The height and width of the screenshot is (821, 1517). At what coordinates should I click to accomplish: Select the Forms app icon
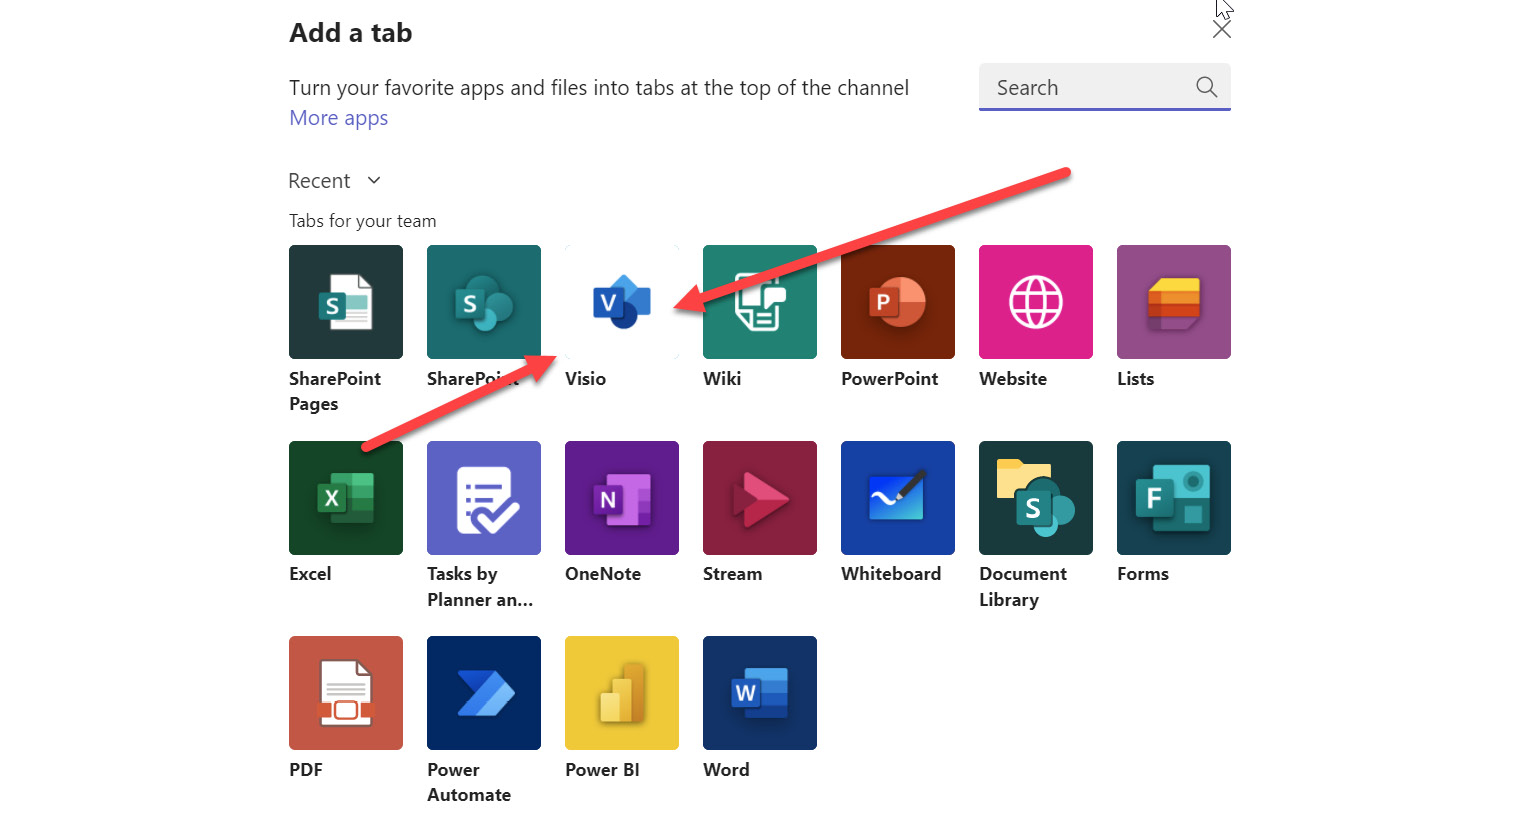coord(1174,498)
